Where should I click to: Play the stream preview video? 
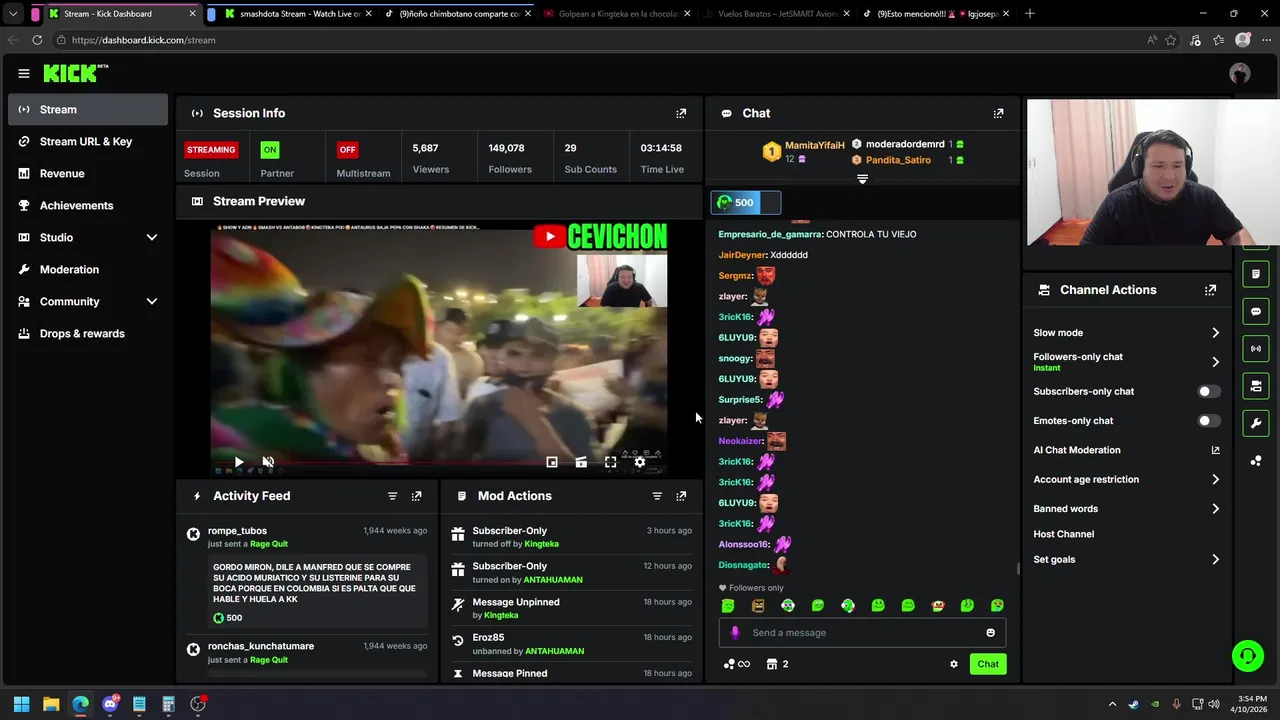coord(239,462)
